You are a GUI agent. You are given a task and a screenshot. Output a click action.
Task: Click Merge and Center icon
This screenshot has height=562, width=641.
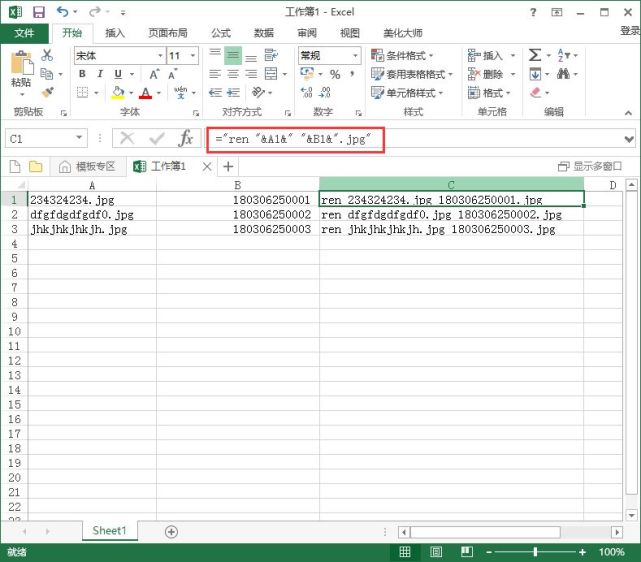[x=271, y=74]
